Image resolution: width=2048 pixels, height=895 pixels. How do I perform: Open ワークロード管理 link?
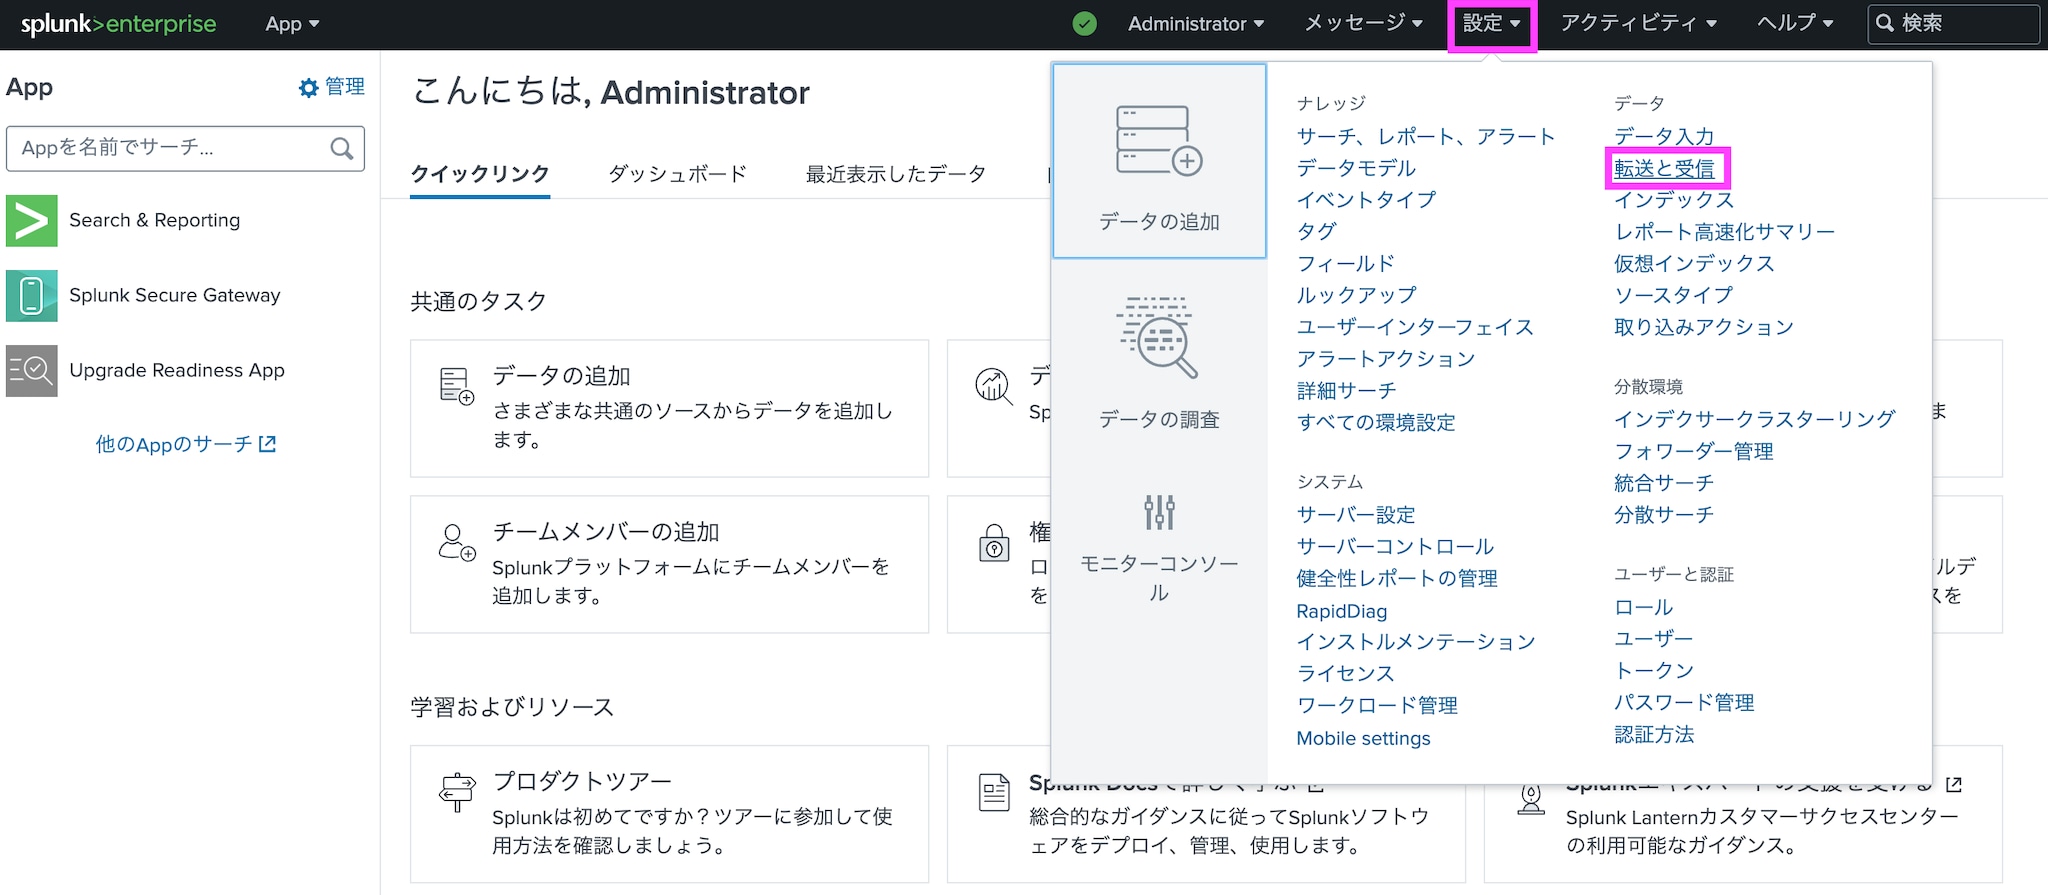(x=1377, y=706)
